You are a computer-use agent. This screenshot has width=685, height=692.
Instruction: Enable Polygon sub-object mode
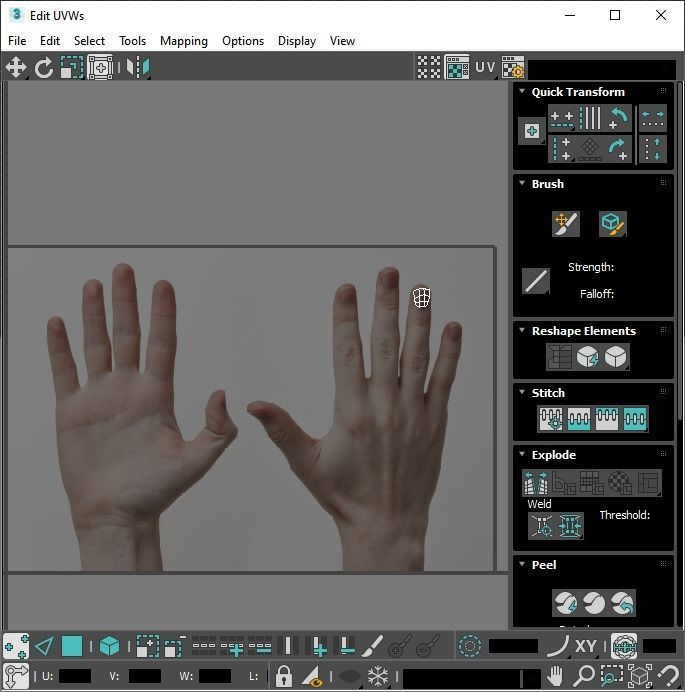[x=72, y=647]
